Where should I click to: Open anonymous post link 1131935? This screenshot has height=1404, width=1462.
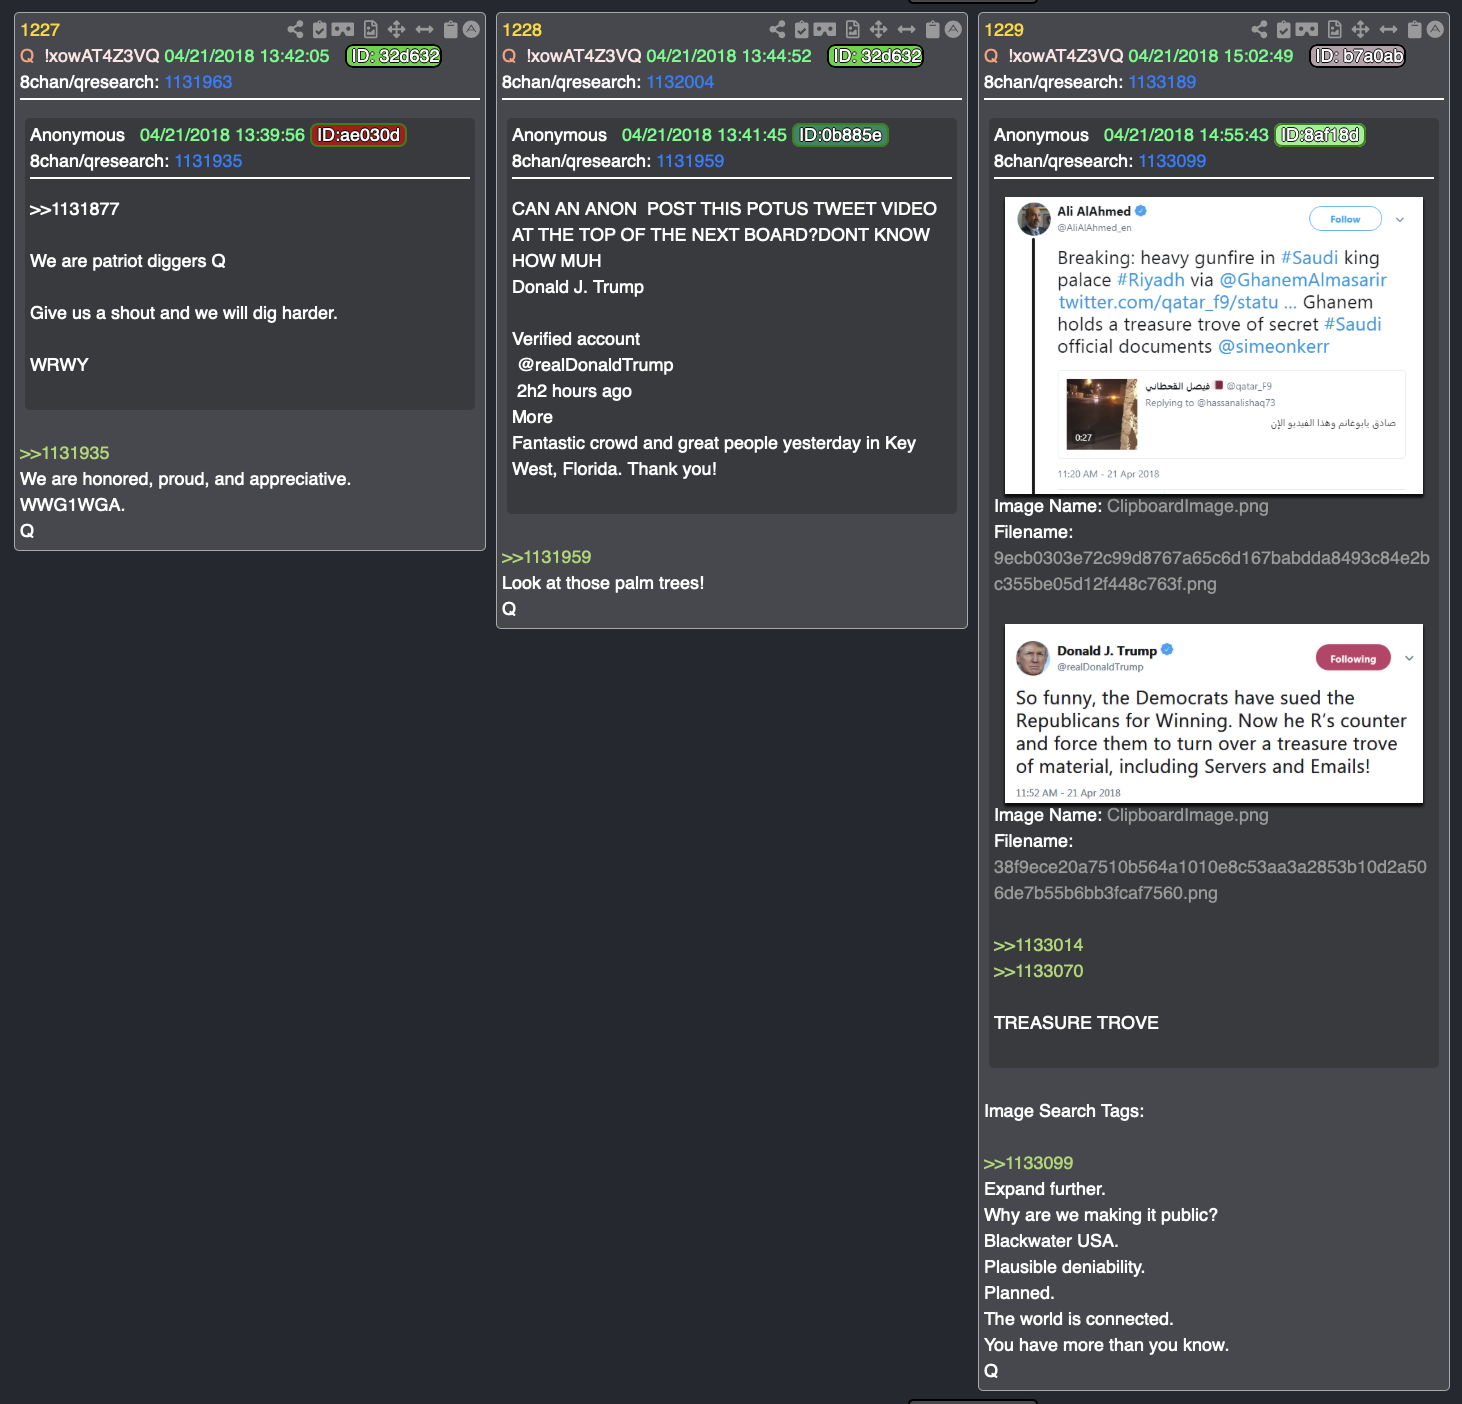click(208, 161)
